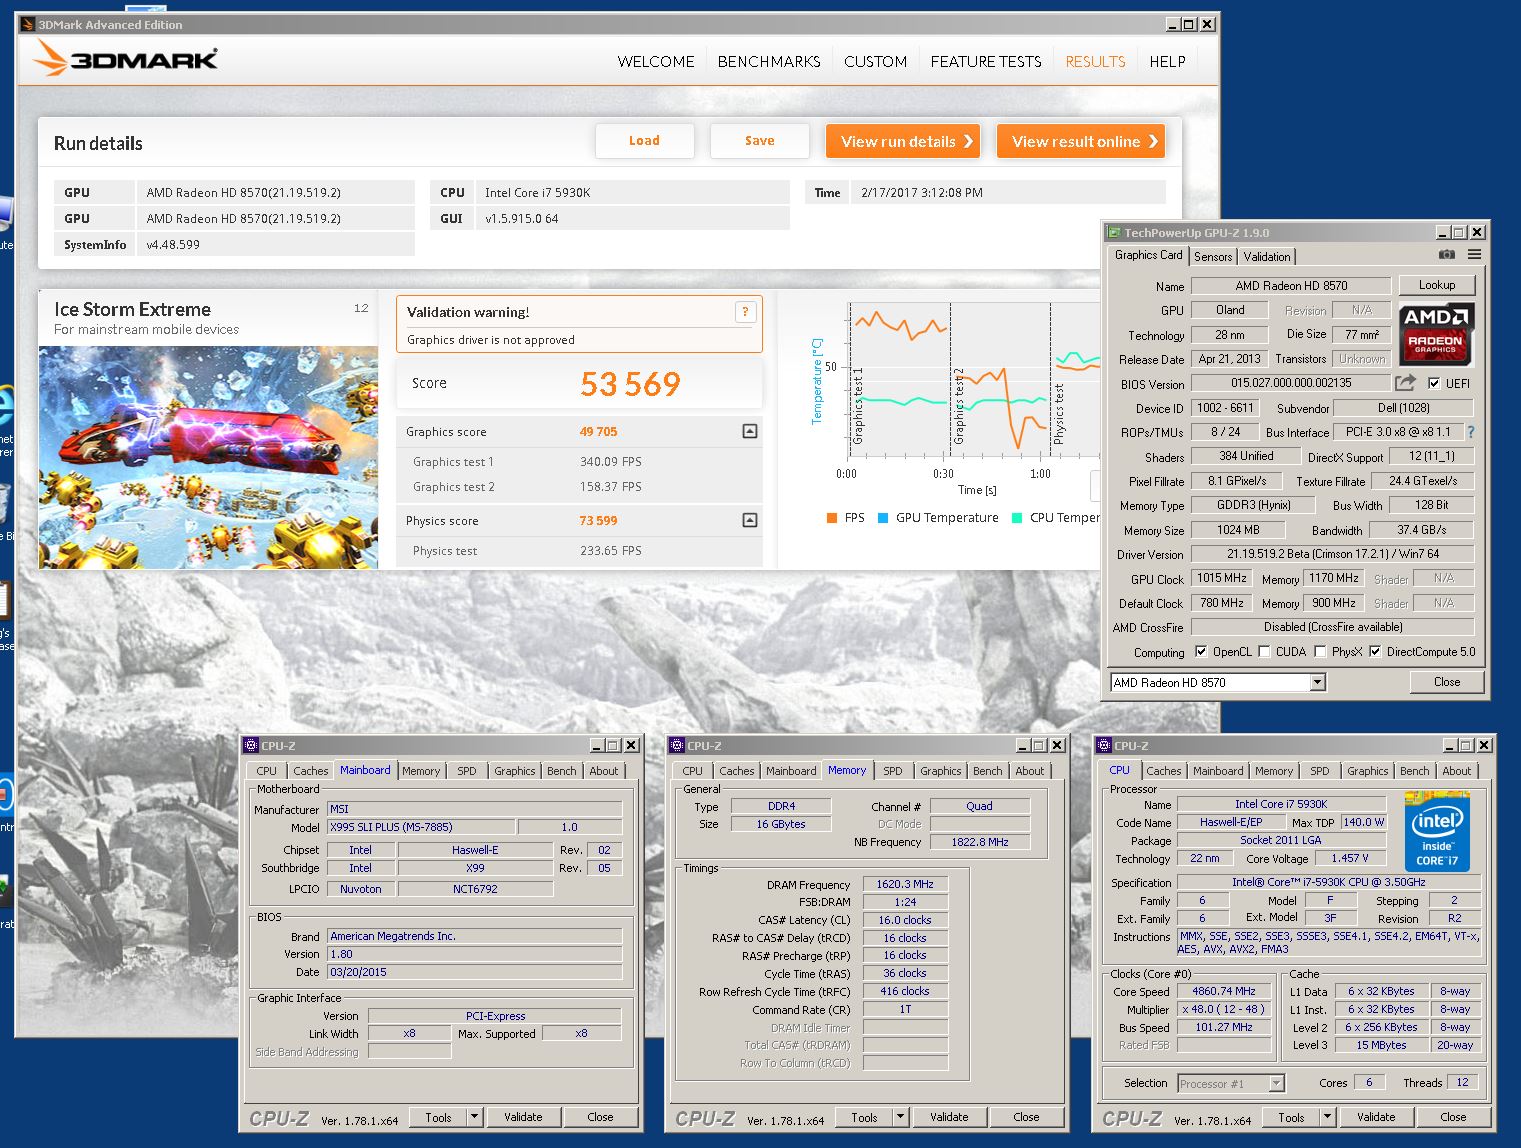This screenshot has width=1521, height=1148.
Task: Click the Bus Interface question mark in GPU-Z
Action: click(x=1471, y=432)
